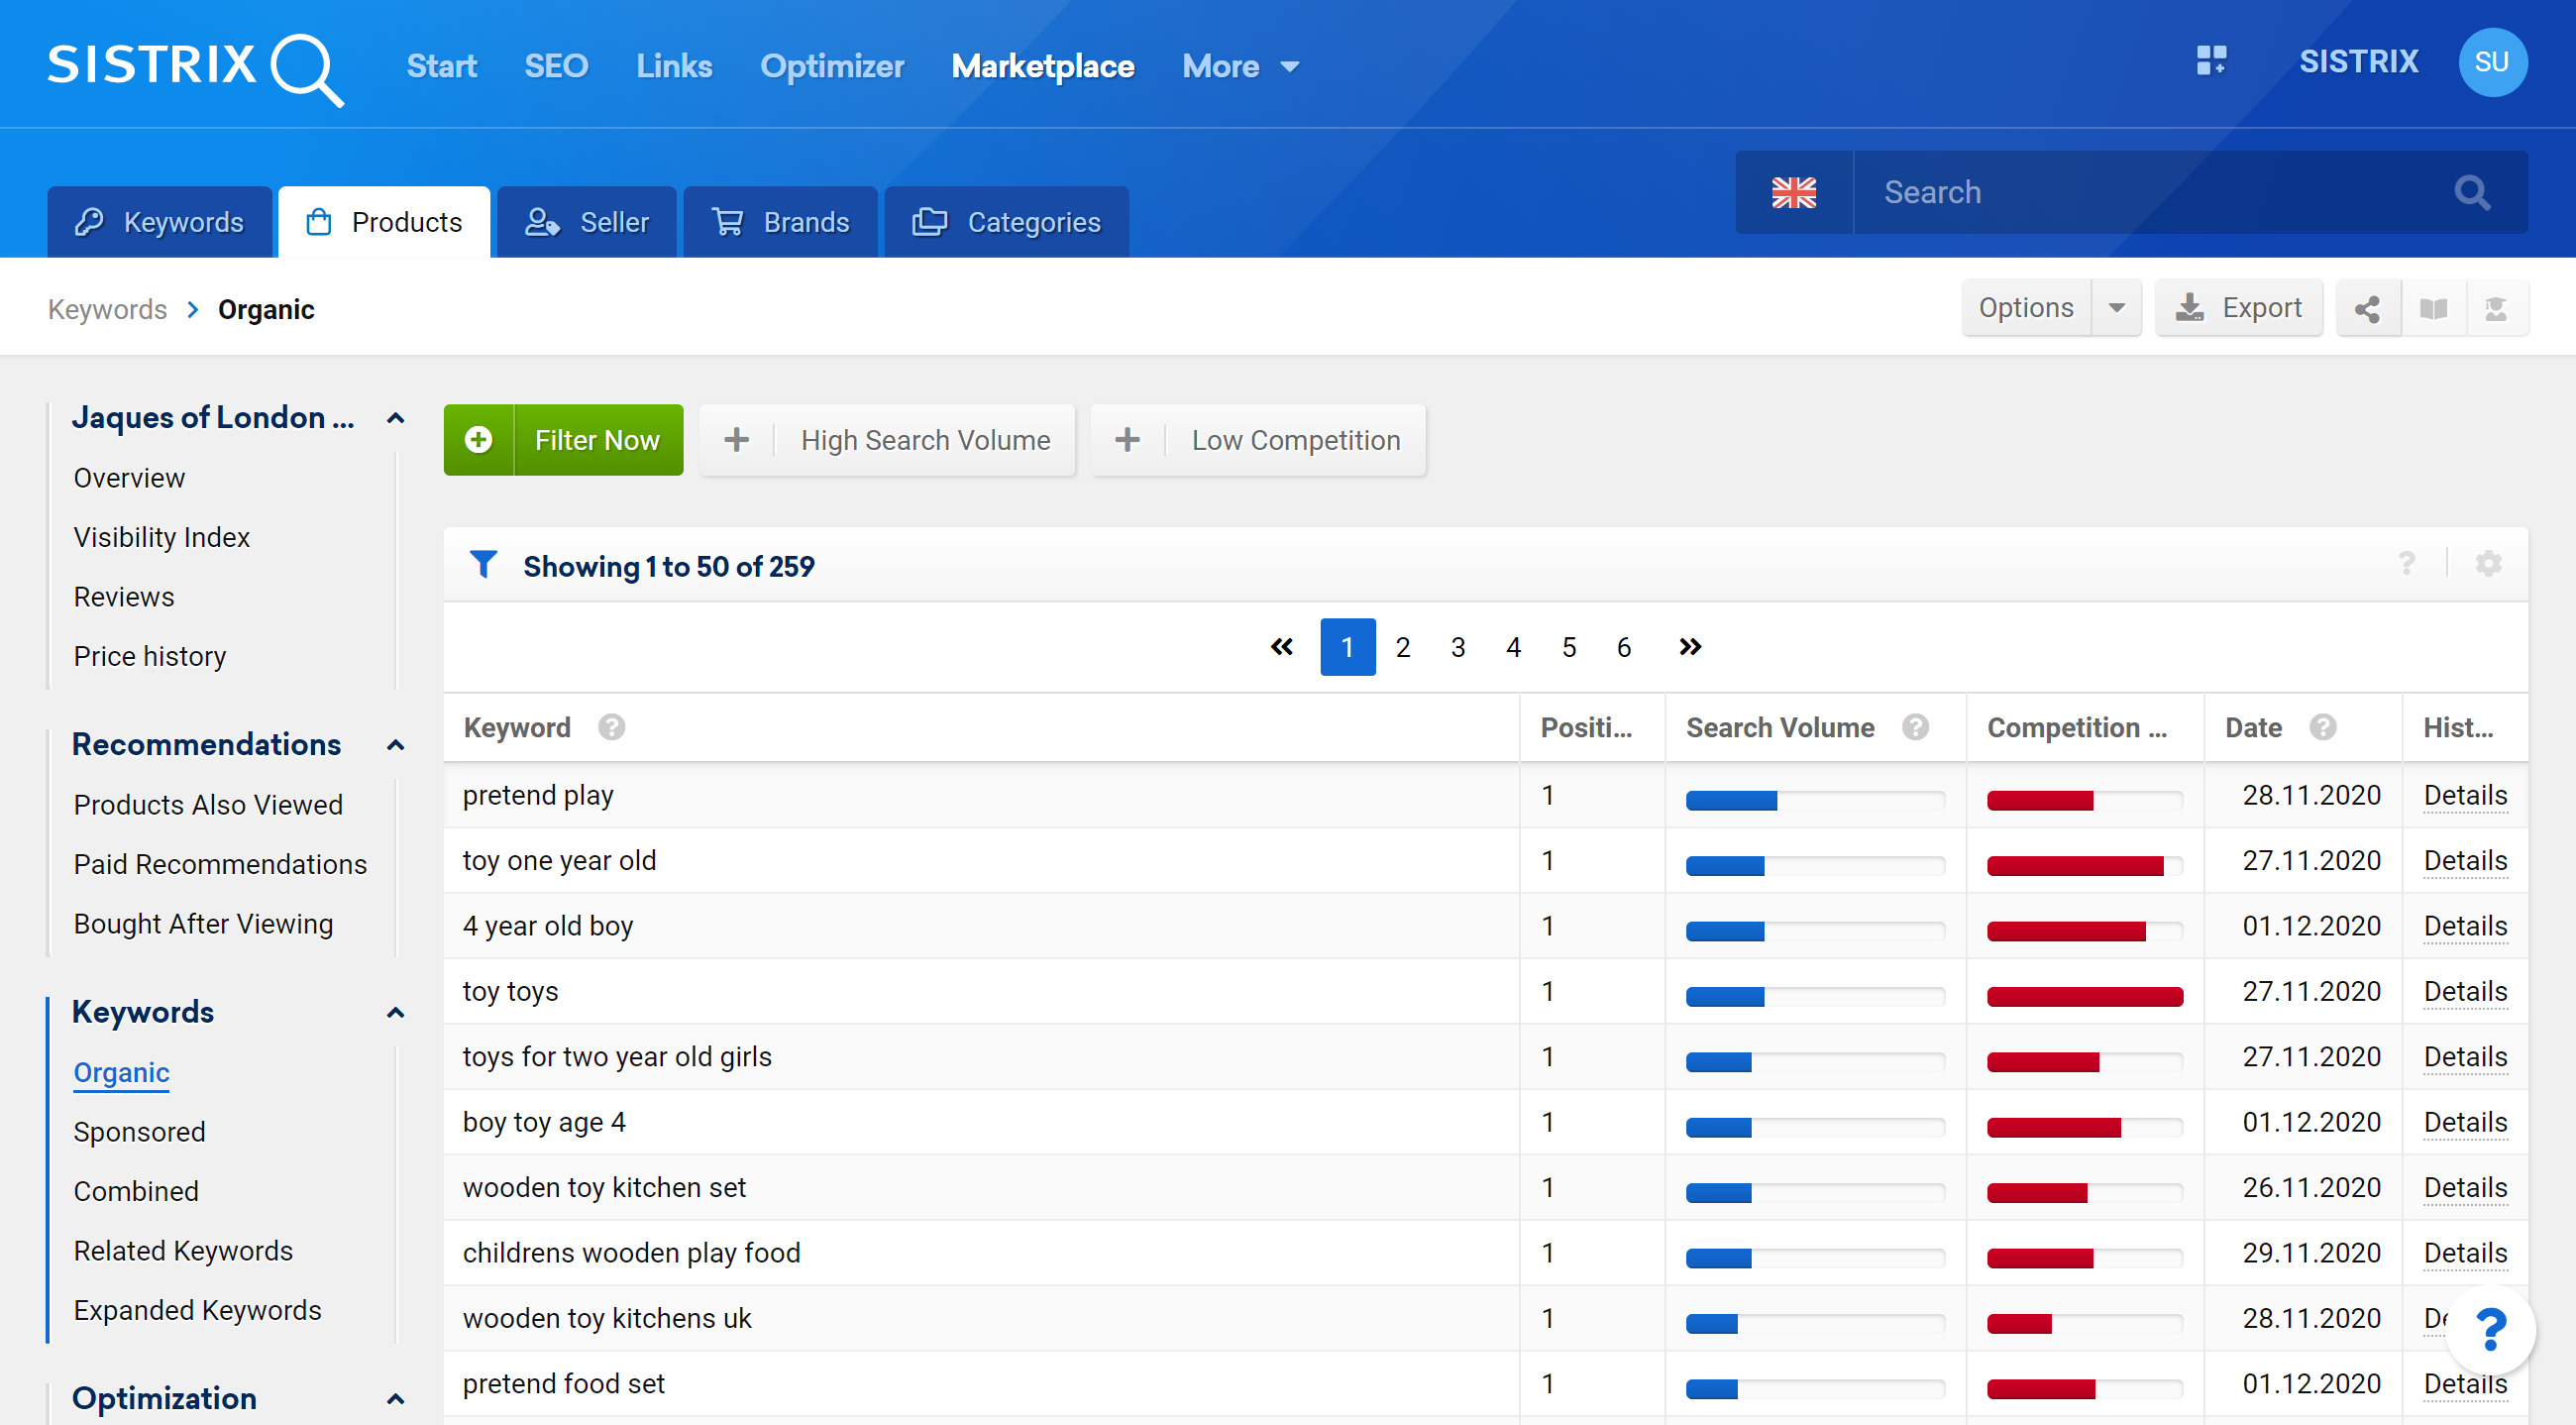Select the Products tab
The height and width of the screenshot is (1425, 2576).
(x=384, y=222)
